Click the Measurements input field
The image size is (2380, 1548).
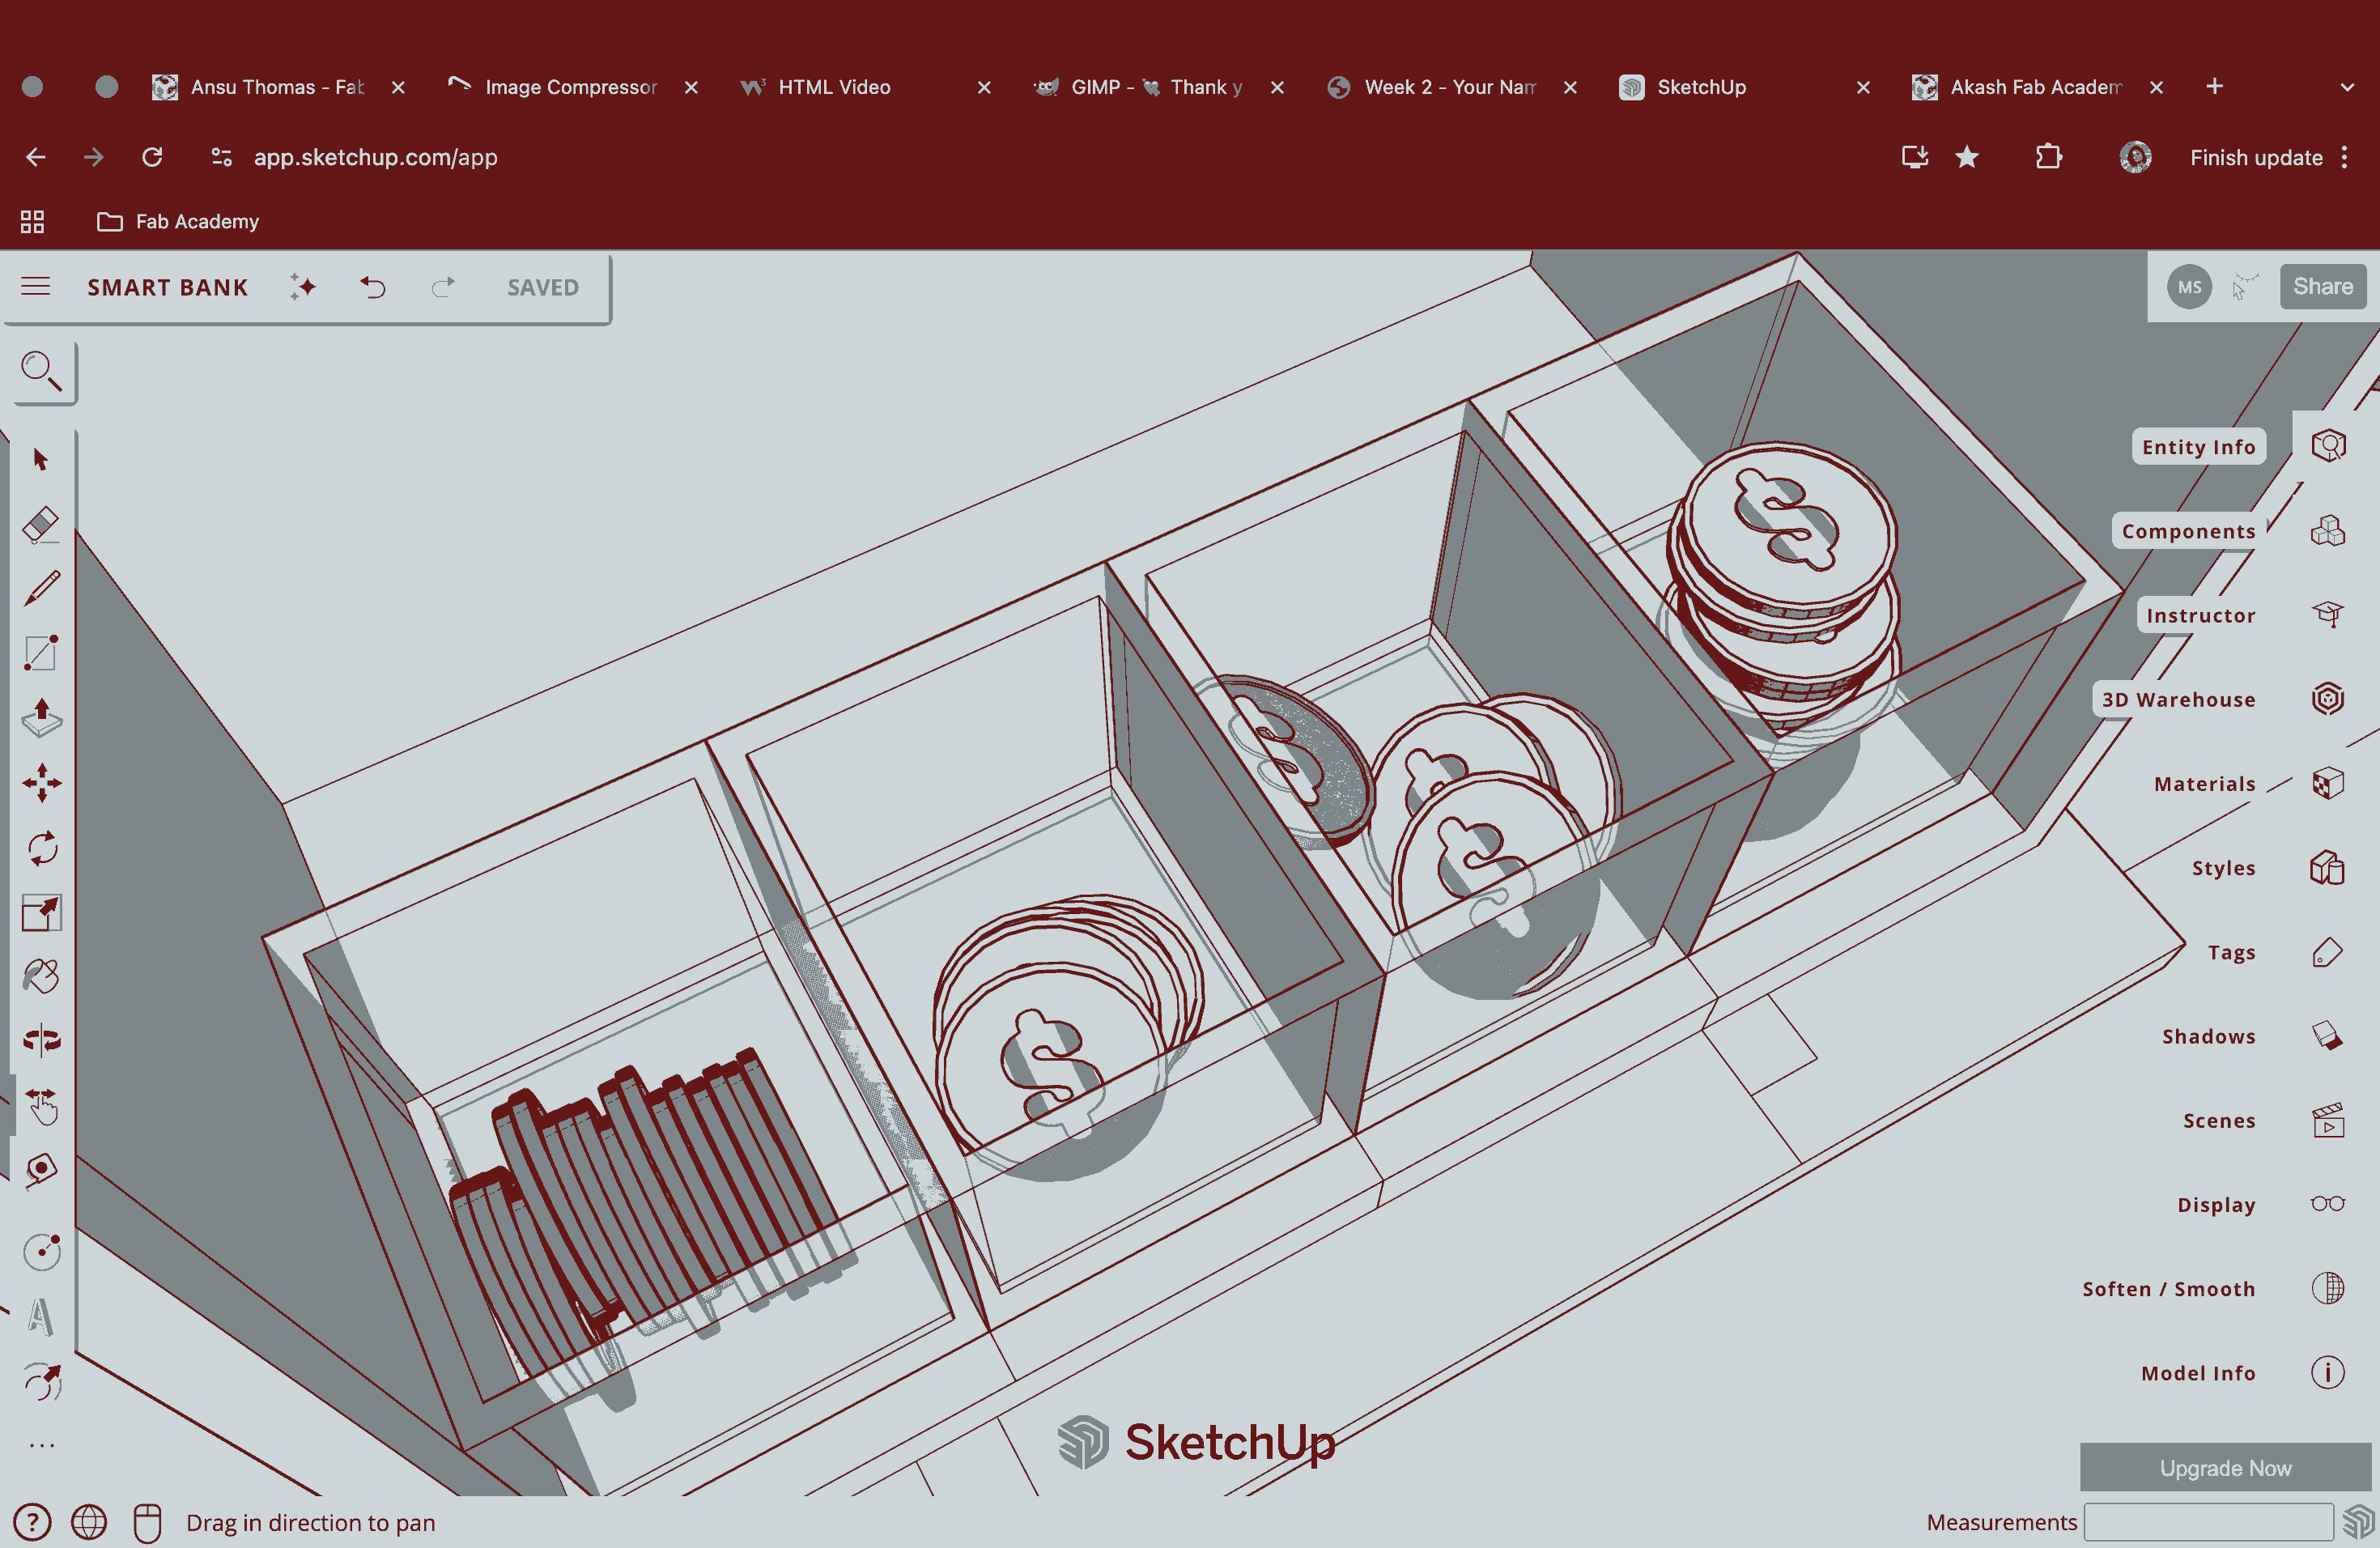[x=2208, y=1522]
